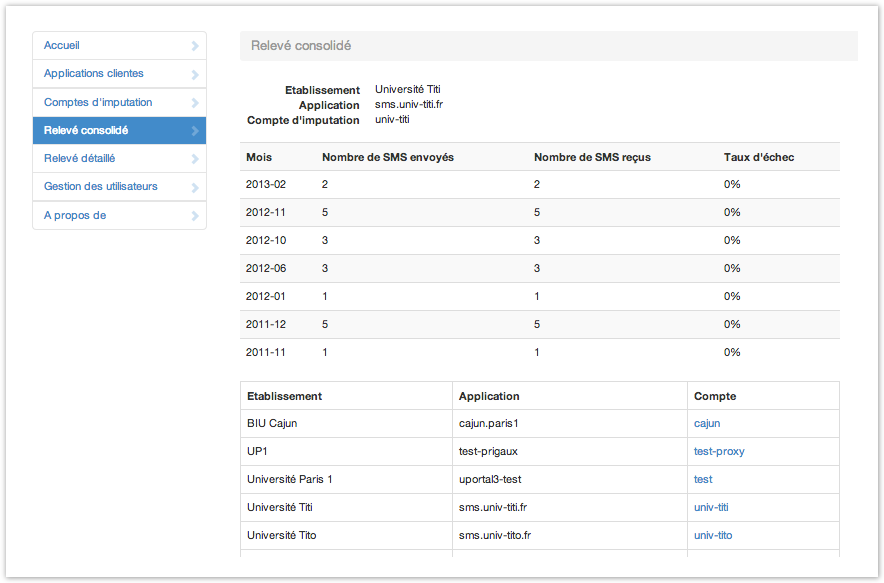Screen dimensions: 884x583
Task: Go to Applications clientes page
Action: [94, 74]
